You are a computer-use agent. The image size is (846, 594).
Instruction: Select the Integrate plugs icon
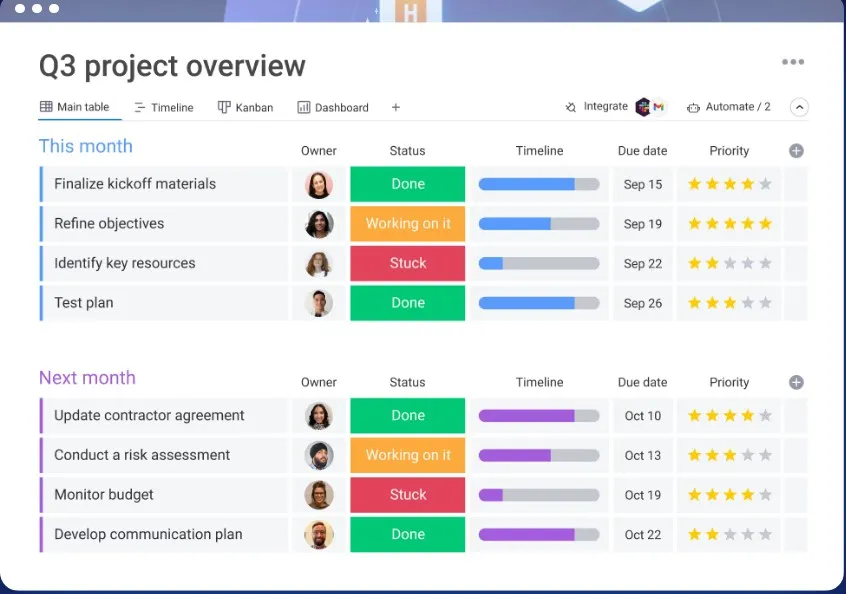[x=573, y=105]
